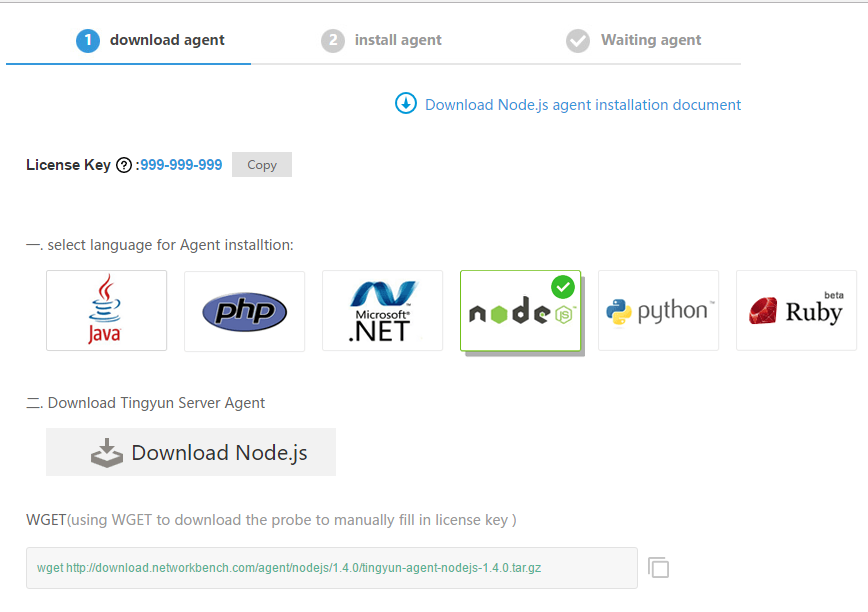Choose the PHP agent logo

(x=244, y=312)
